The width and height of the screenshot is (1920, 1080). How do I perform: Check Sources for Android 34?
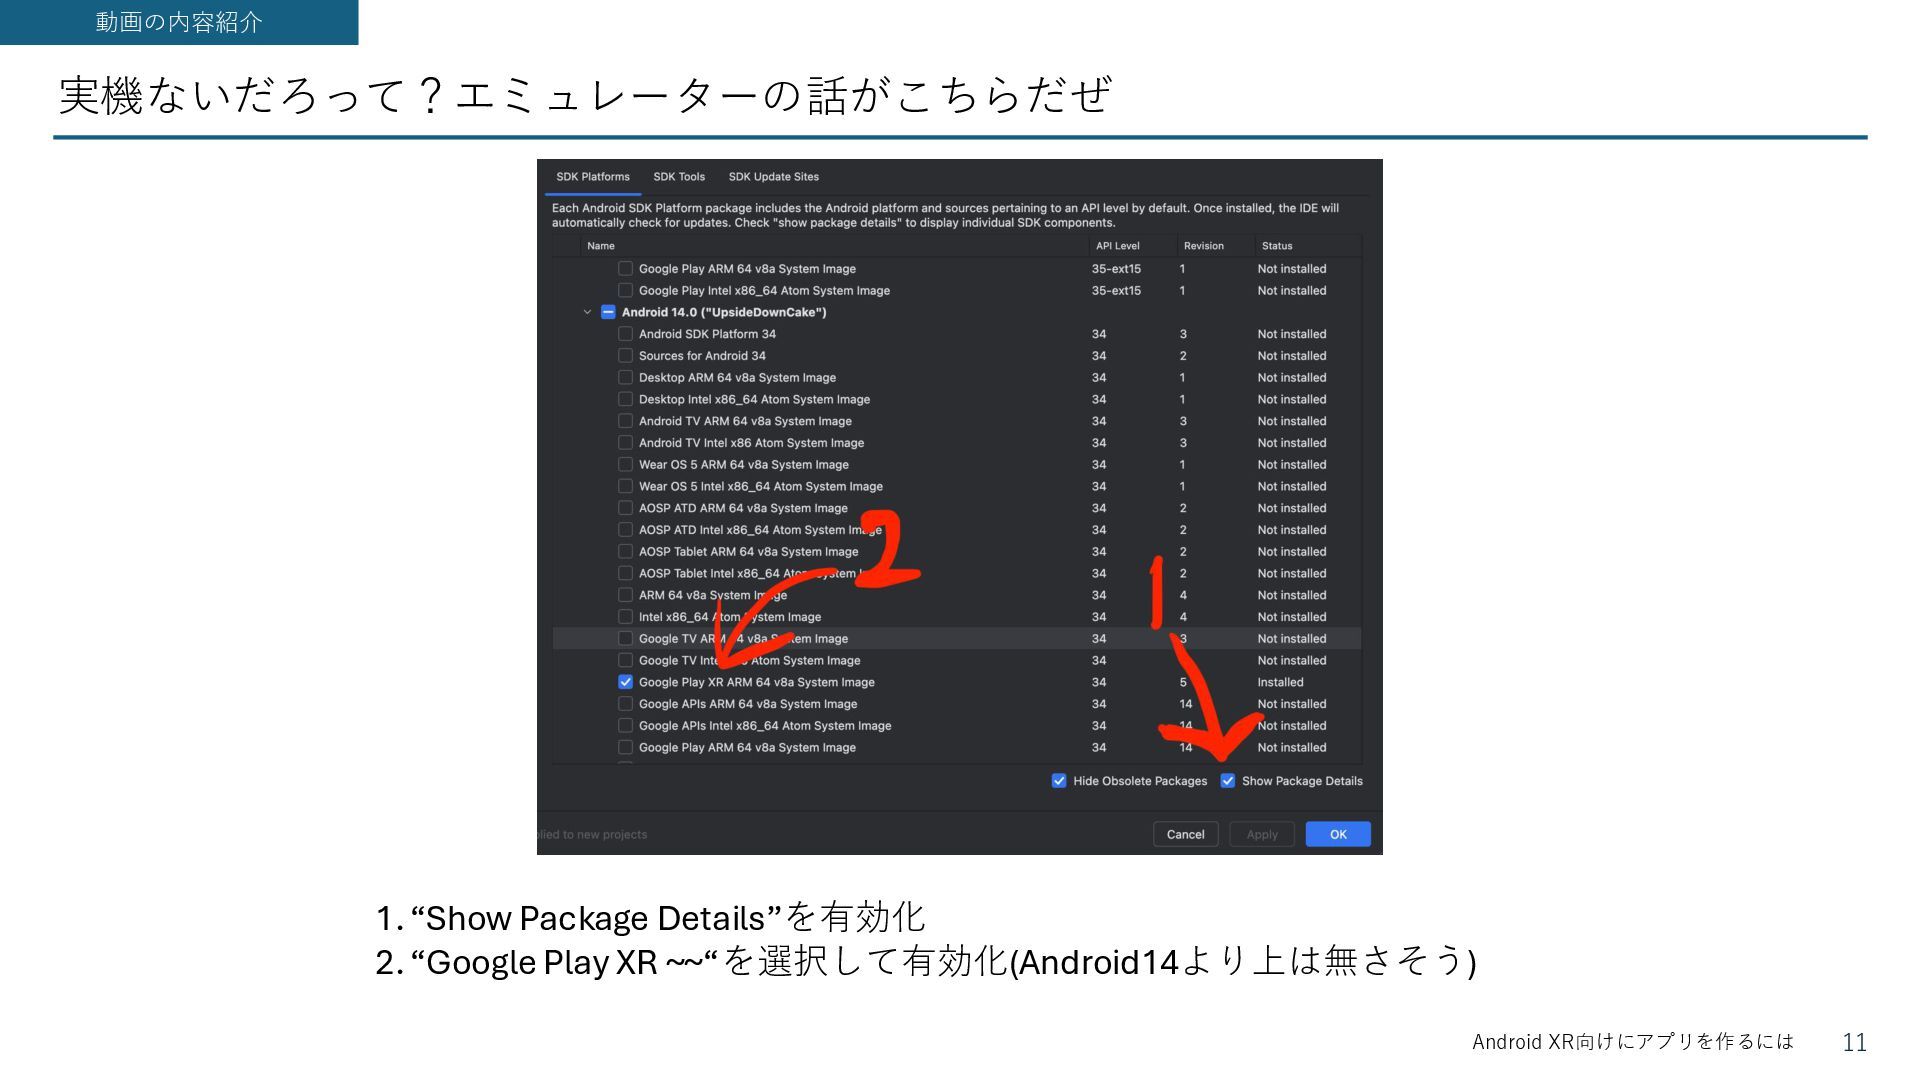coord(625,356)
